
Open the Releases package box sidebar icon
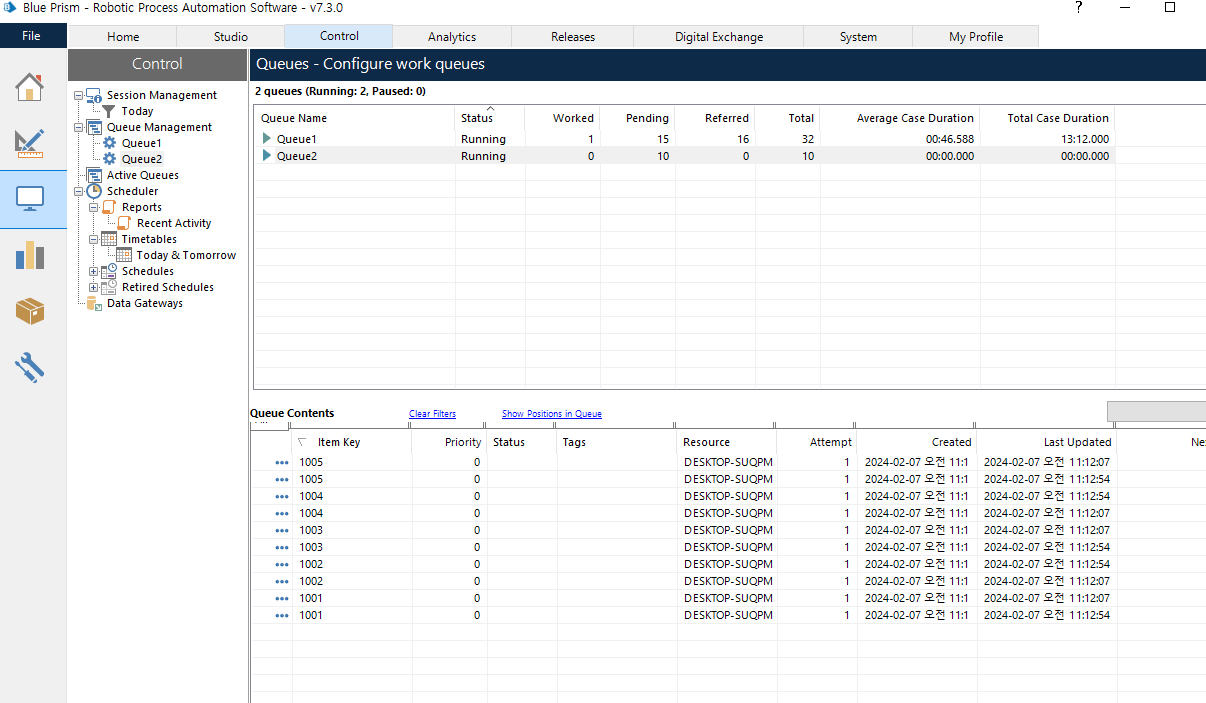tap(30, 311)
